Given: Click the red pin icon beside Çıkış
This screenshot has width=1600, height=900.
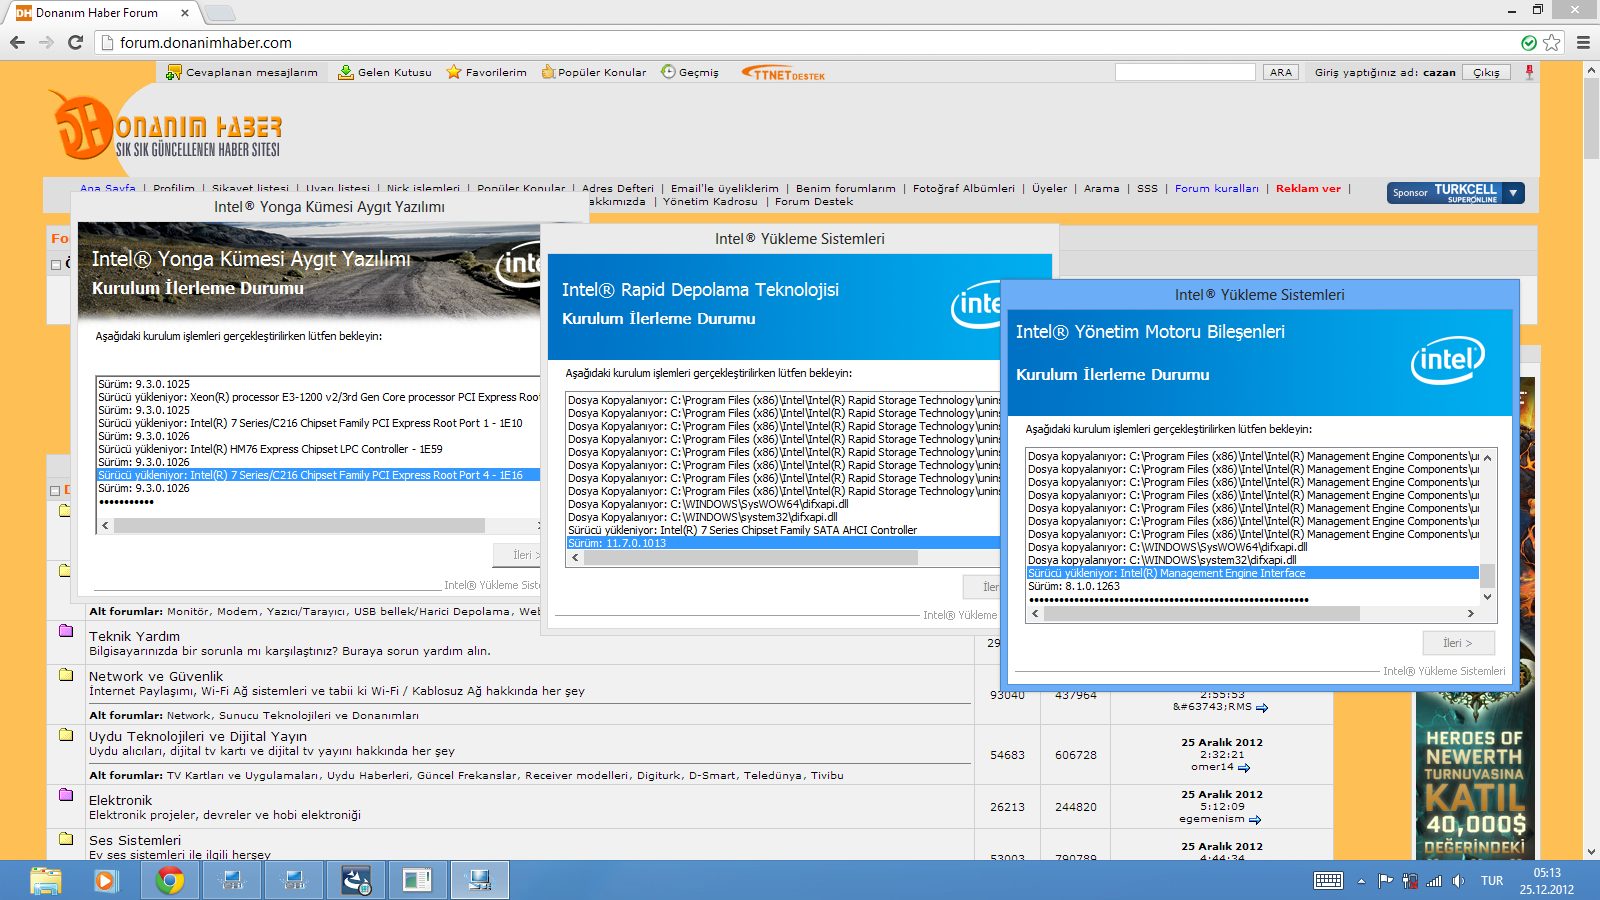Looking at the screenshot, I should pos(1529,72).
